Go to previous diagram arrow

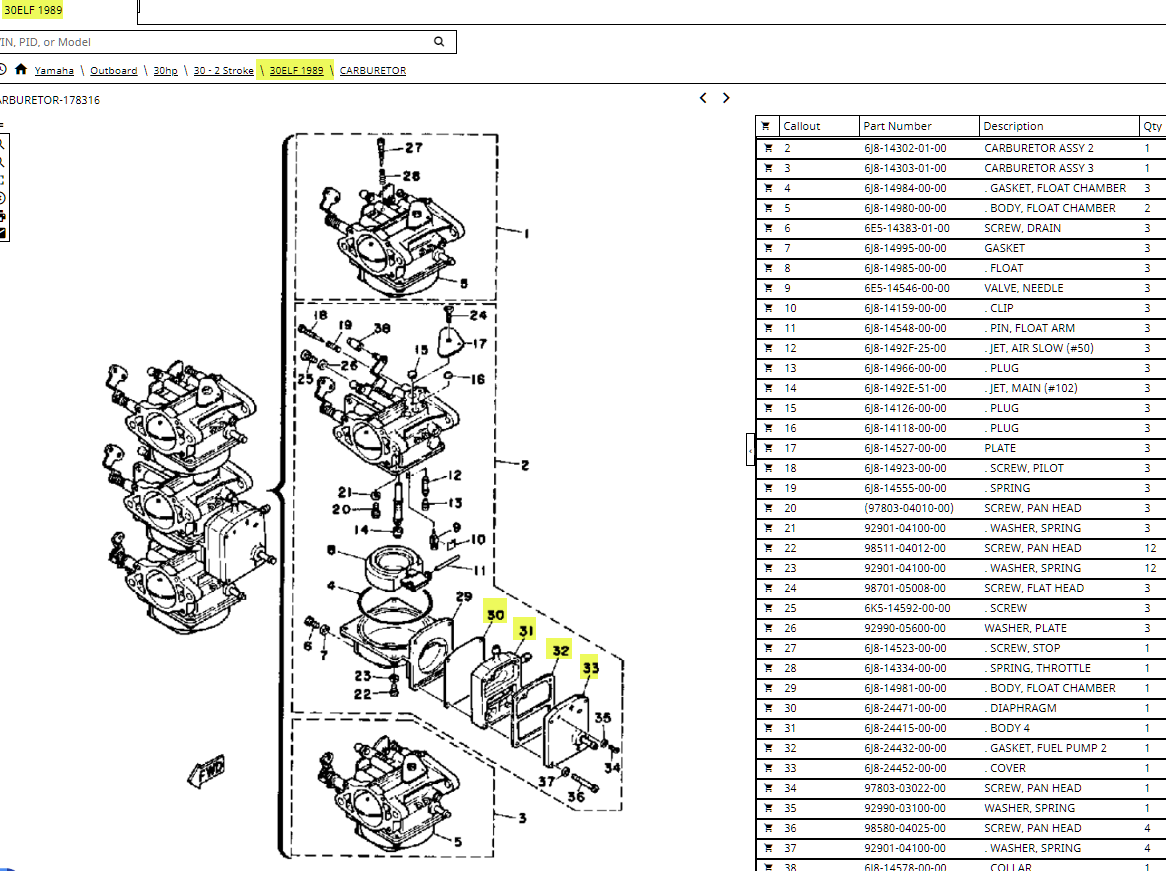point(703,97)
